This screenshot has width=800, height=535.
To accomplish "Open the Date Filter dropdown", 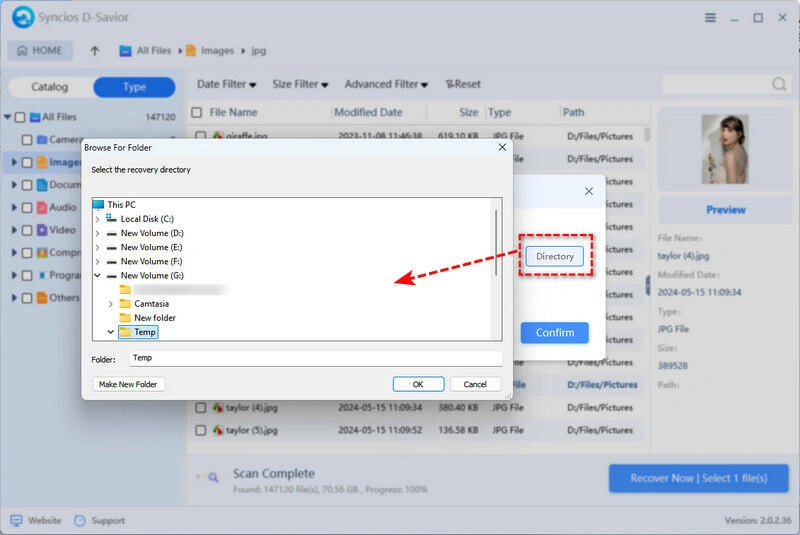I will tap(226, 85).
